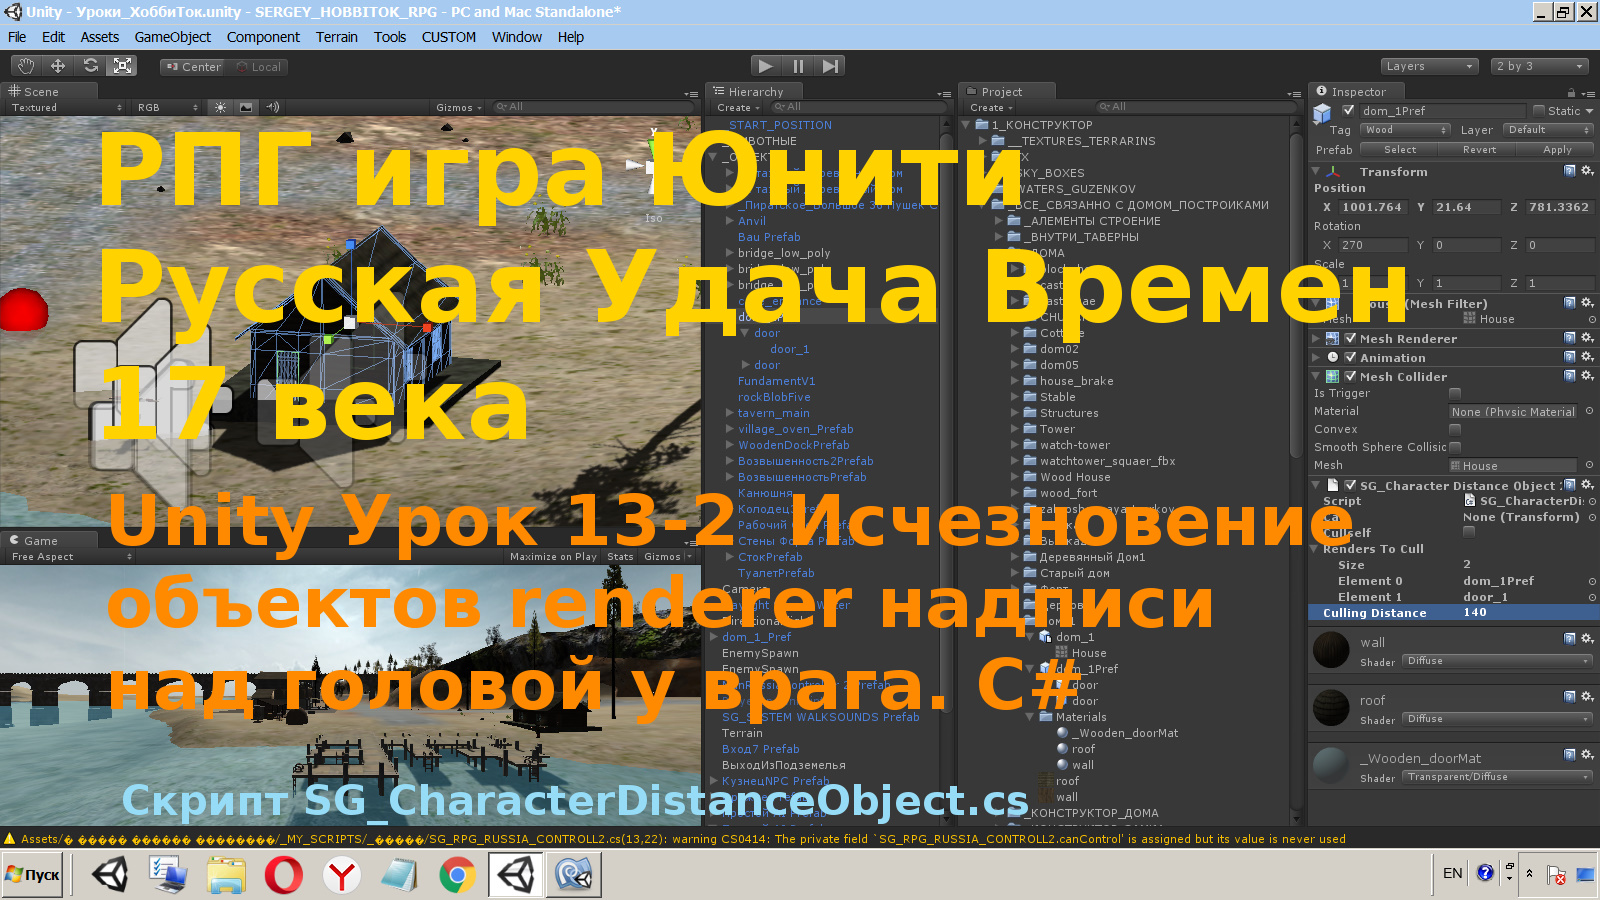Open the Tag dropdown showing Wood
This screenshot has height=900, width=1600.
pyautogui.click(x=1404, y=129)
